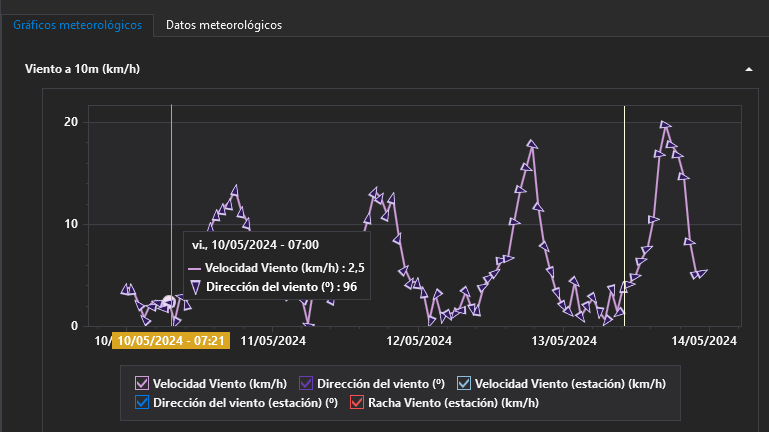Uncheck the Dirección del viento (º) checkbox
769x432 pixels.
pyautogui.click(x=307, y=383)
